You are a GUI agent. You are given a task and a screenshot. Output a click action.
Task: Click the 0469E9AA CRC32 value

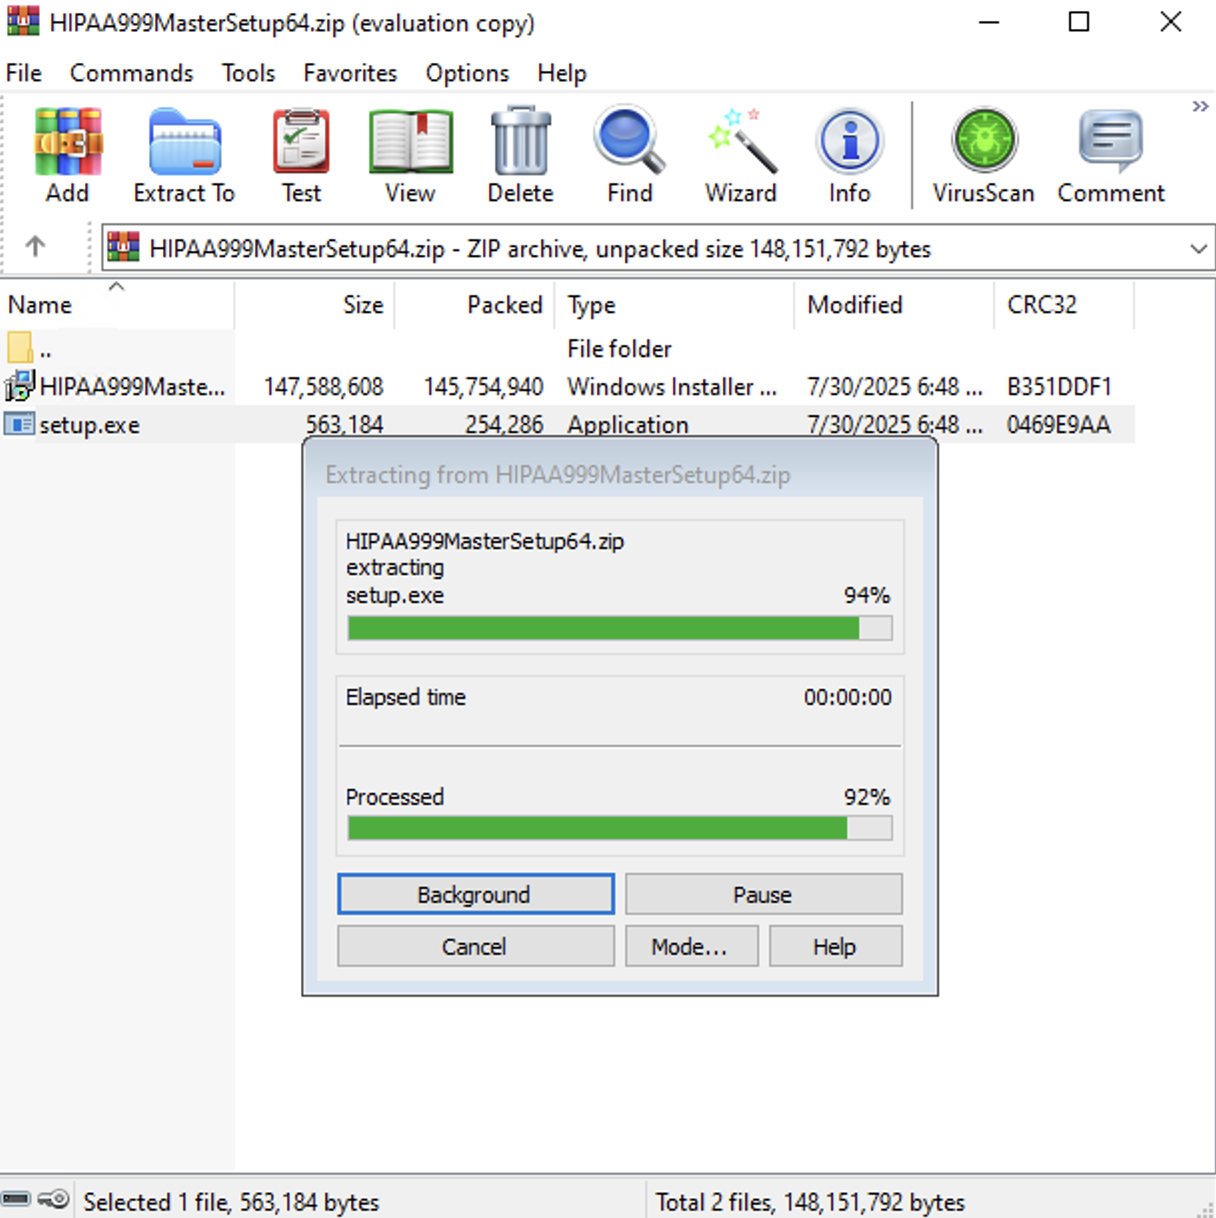(x=1059, y=425)
